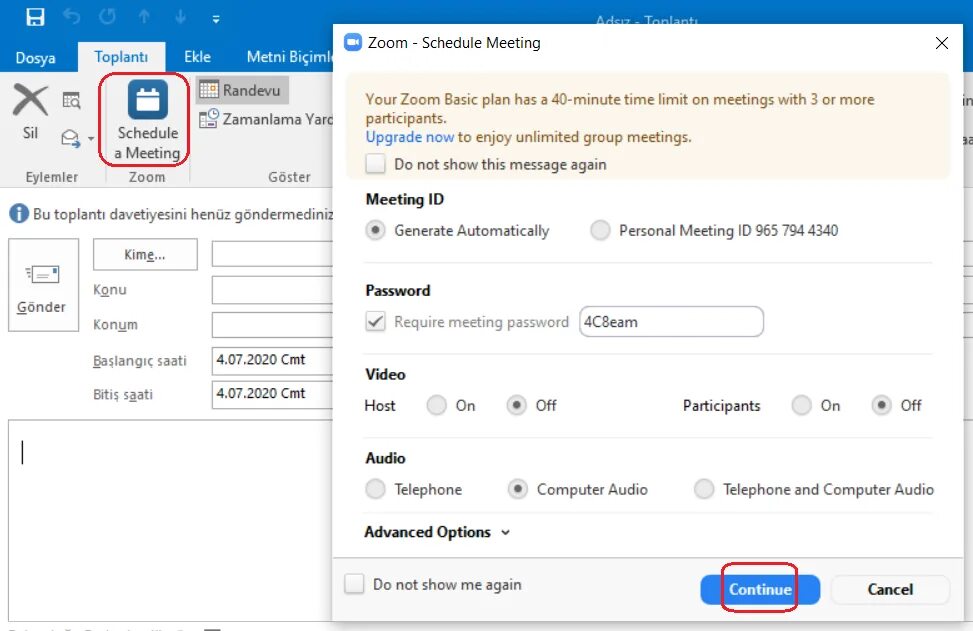Open Zamanlama Yardımcısı scheduling assistant

(x=266, y=119)
